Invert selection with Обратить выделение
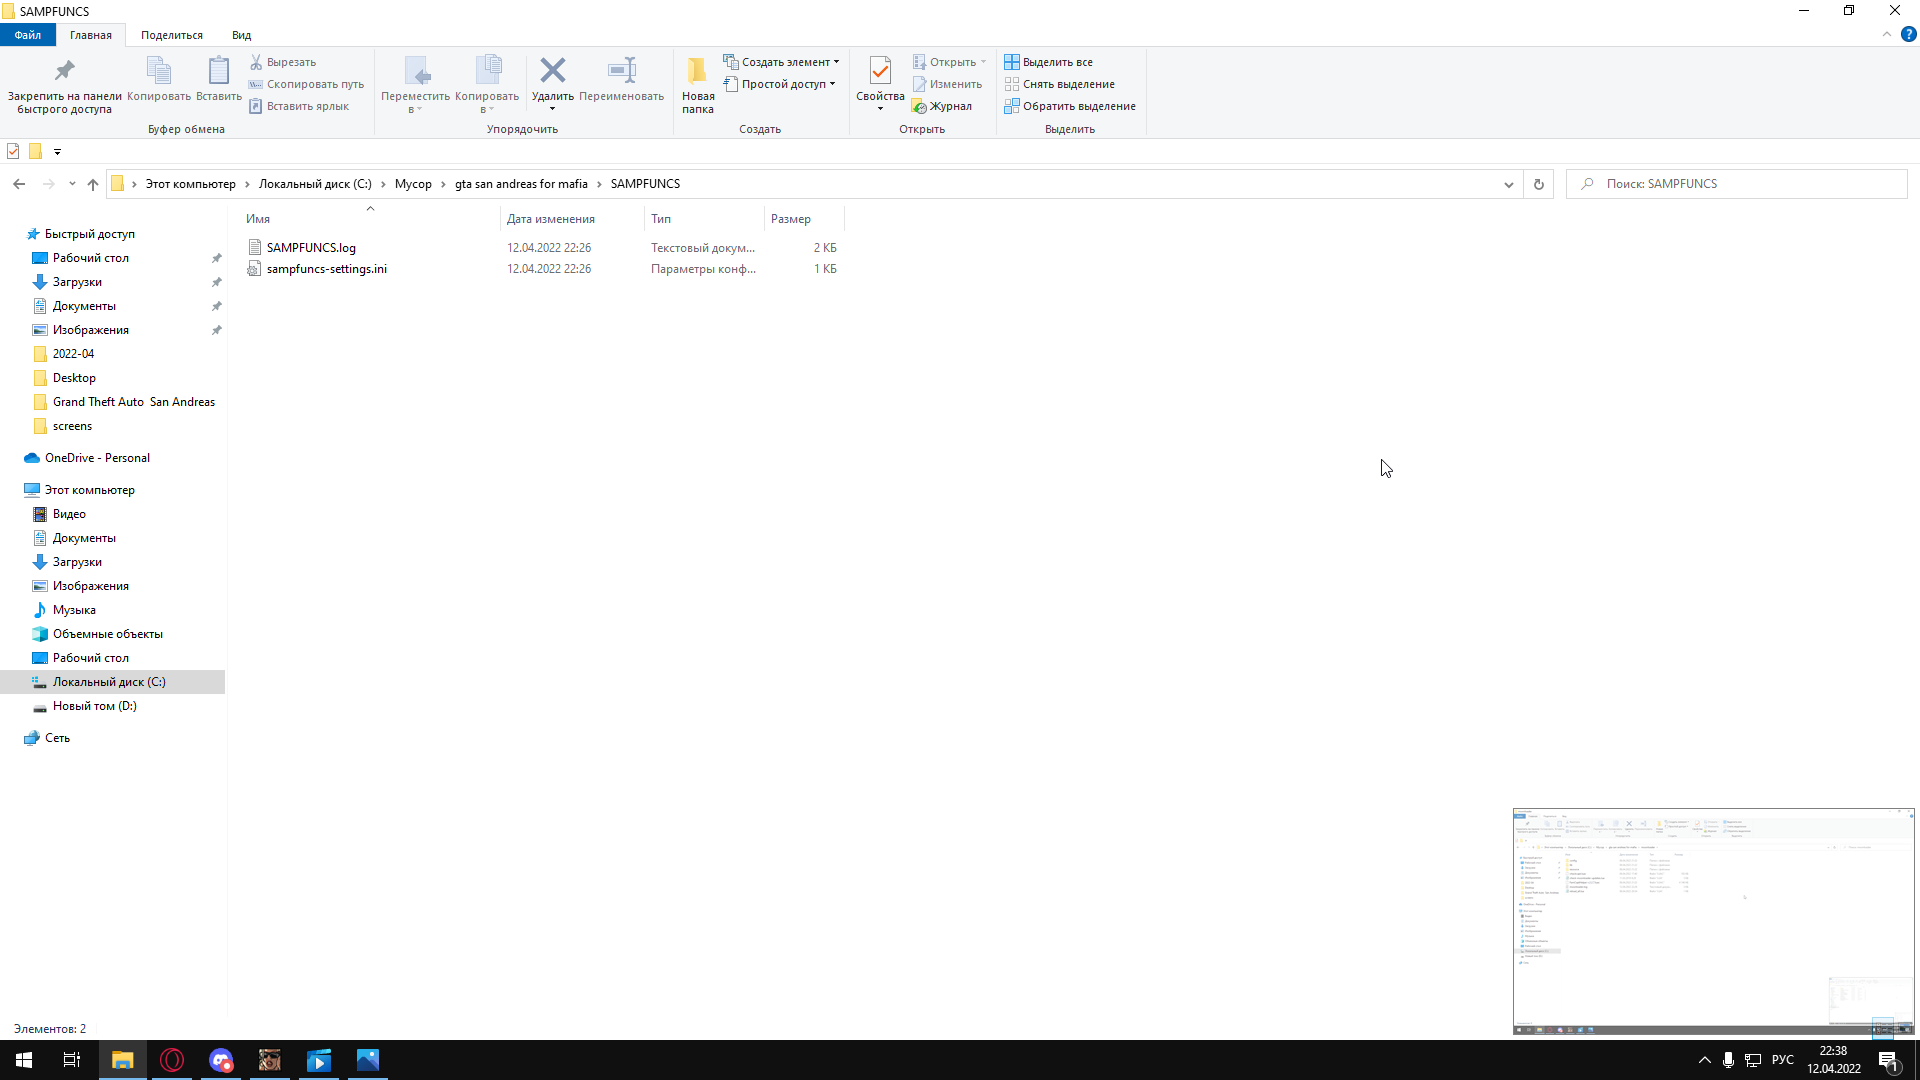 [x=1070, y=106]
